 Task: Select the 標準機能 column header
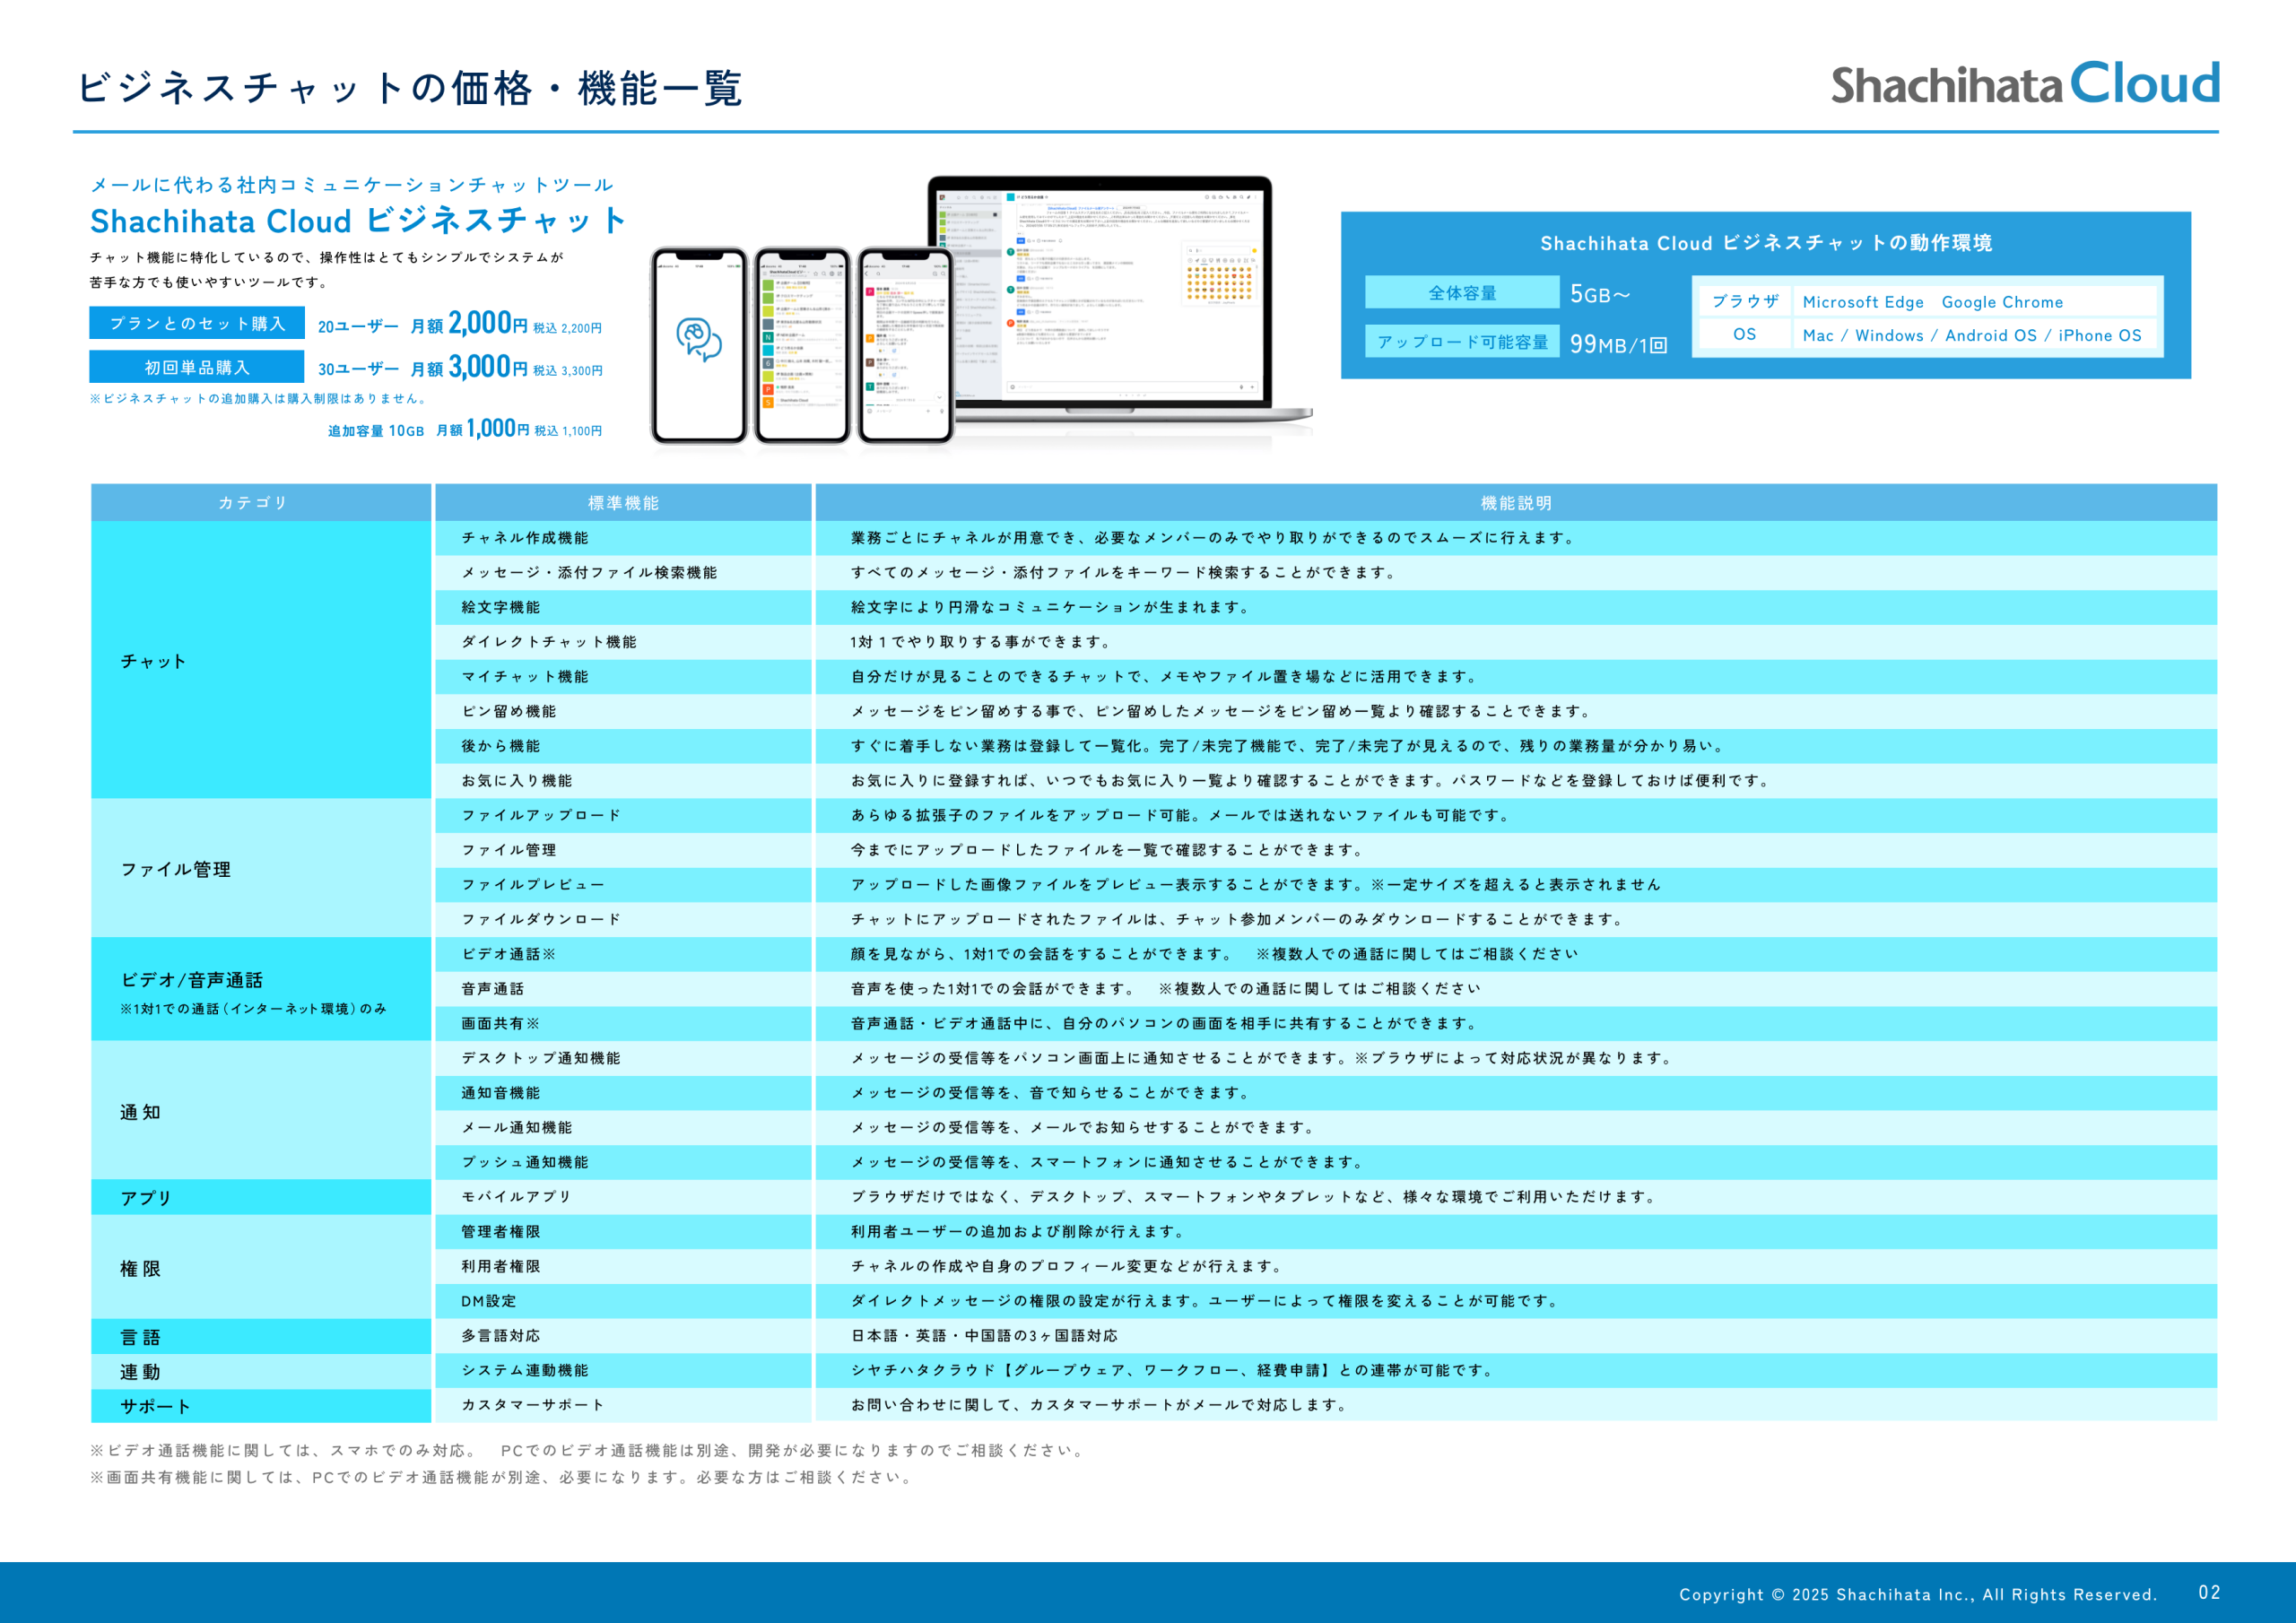coord(623,503)
